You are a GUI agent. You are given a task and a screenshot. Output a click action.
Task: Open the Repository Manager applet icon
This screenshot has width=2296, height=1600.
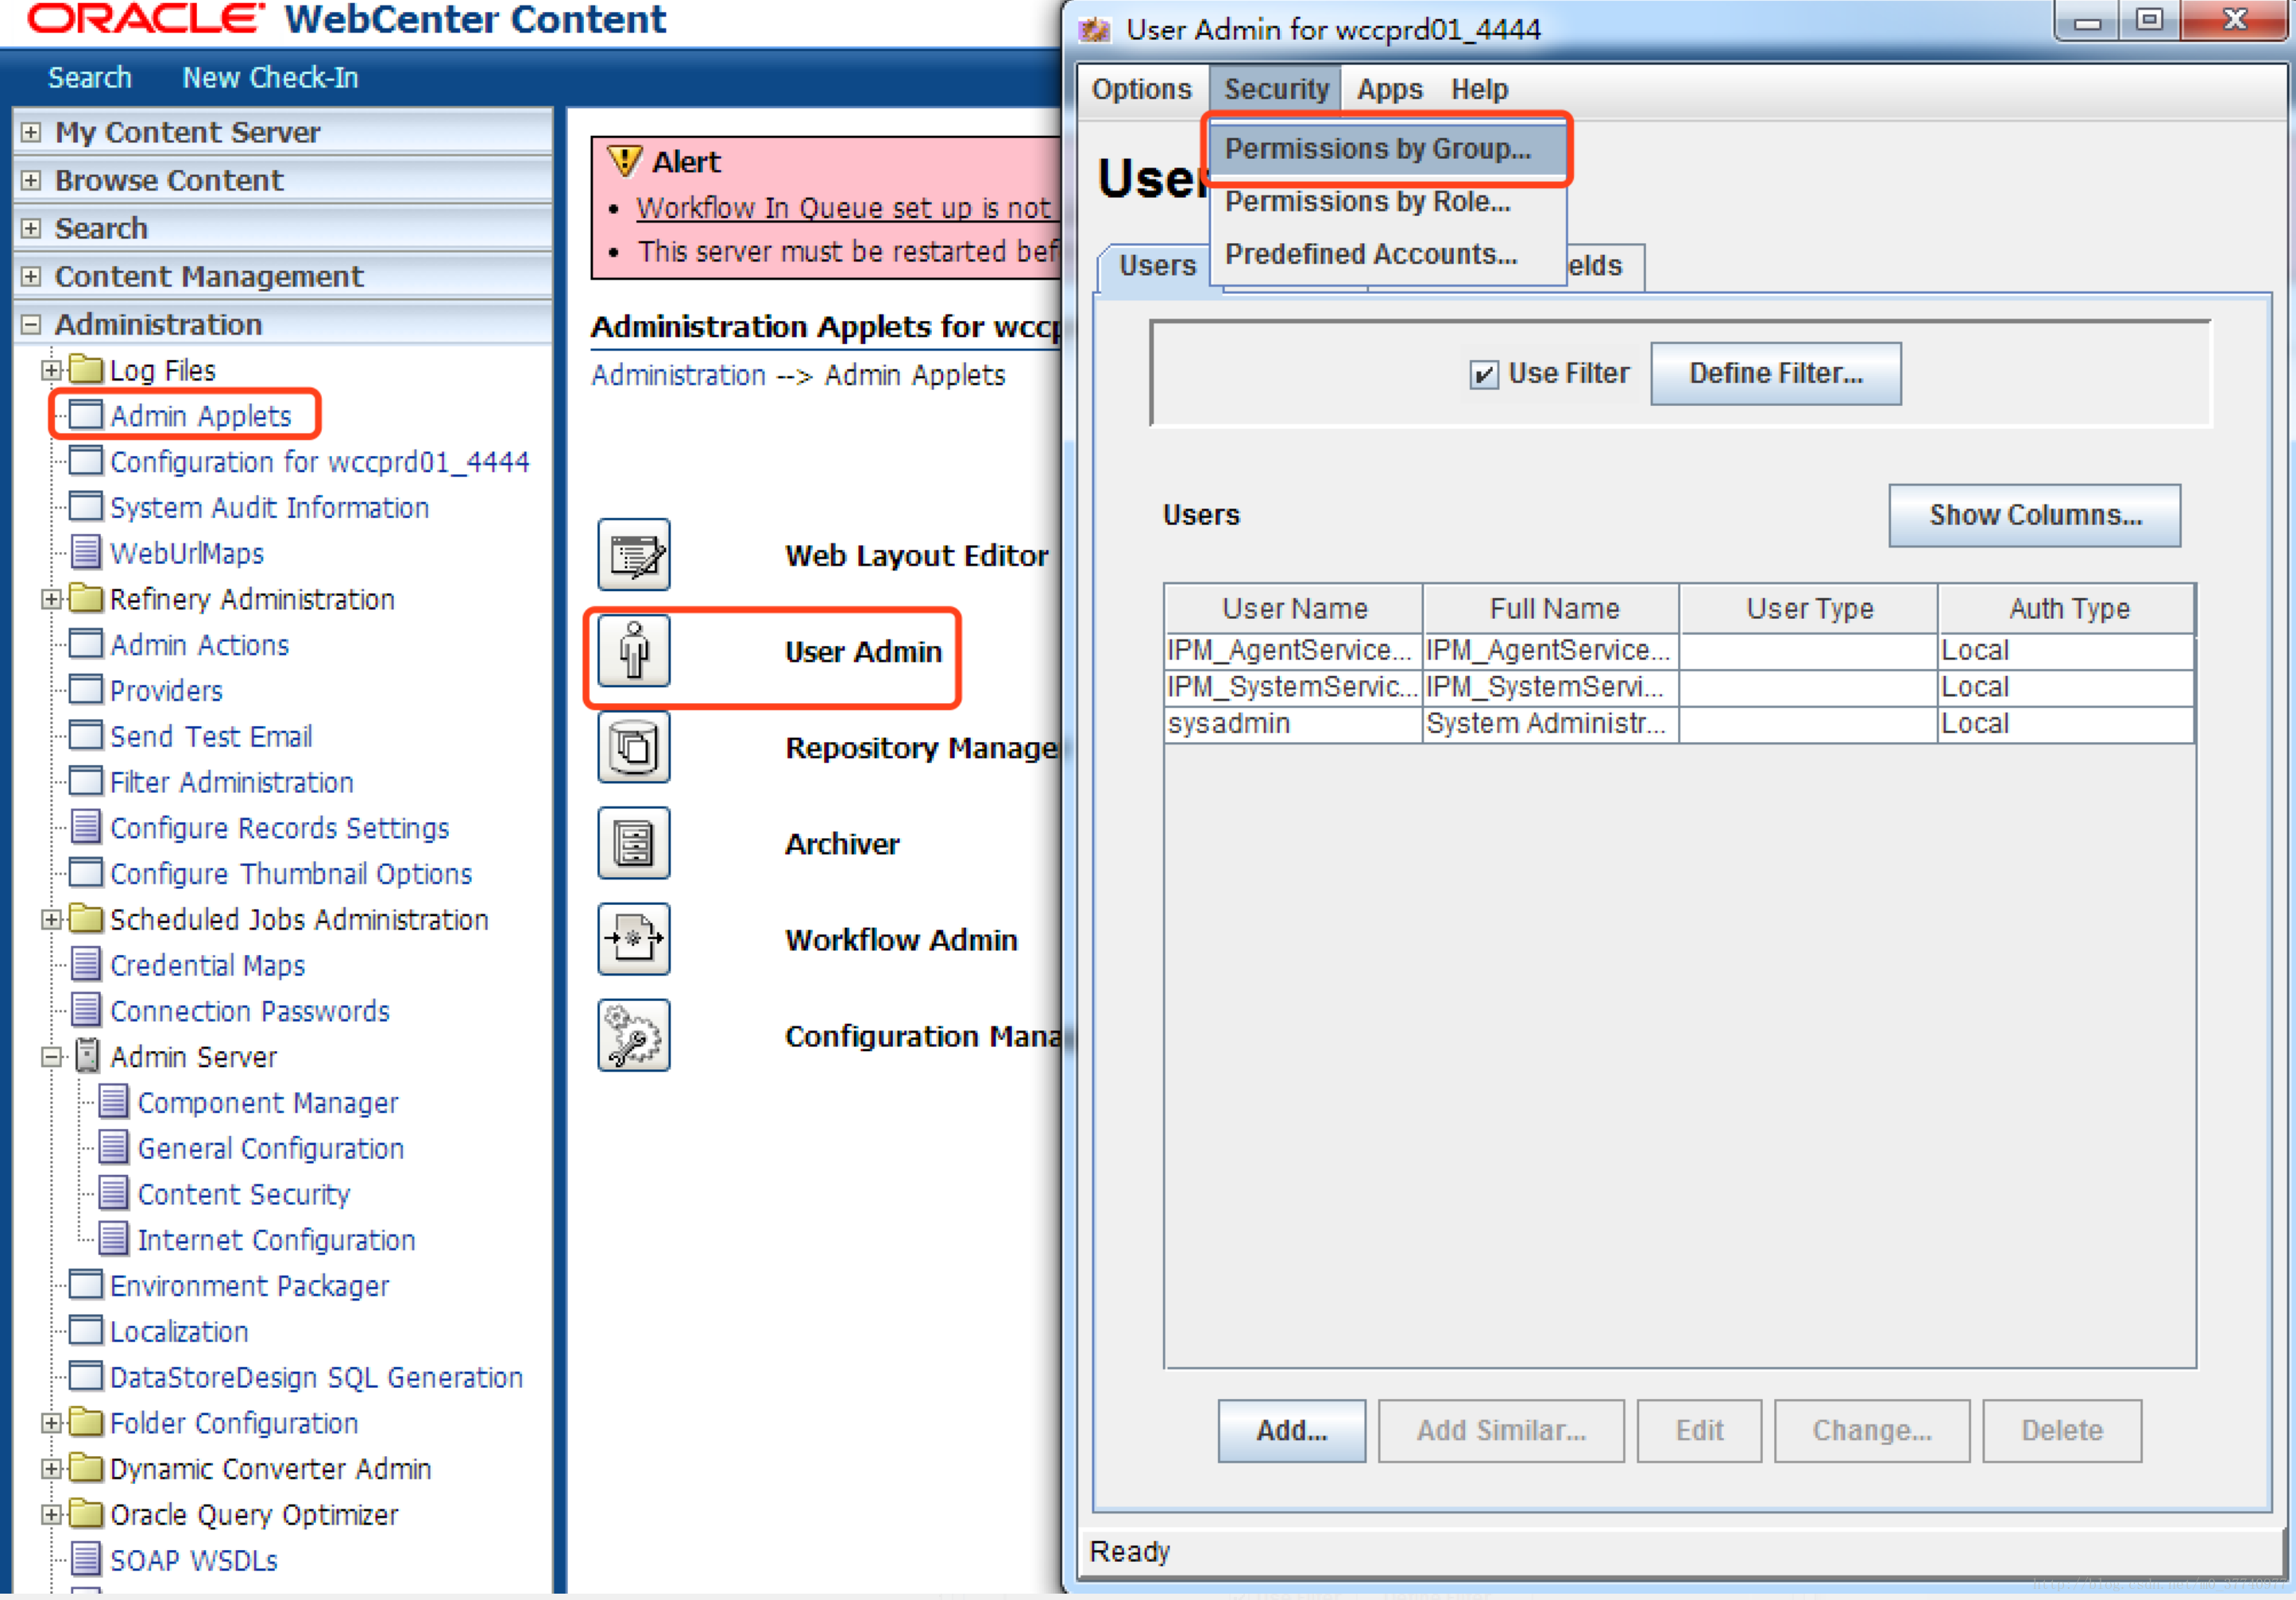pyautogui.click(x=633, y=747)
